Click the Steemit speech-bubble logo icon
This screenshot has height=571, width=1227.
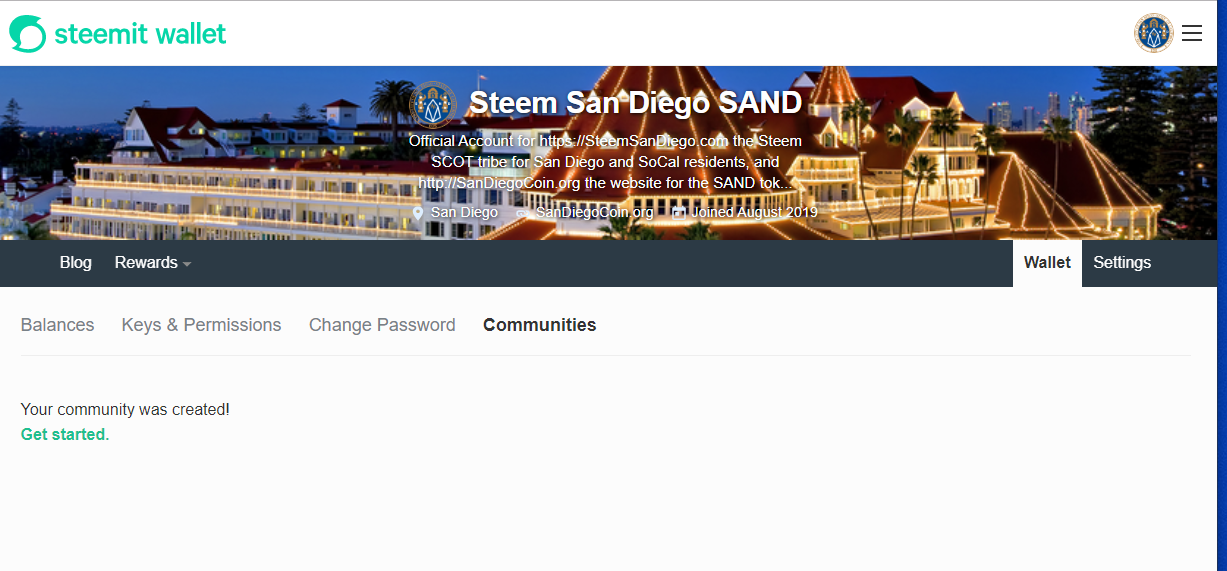click(28, 34)
